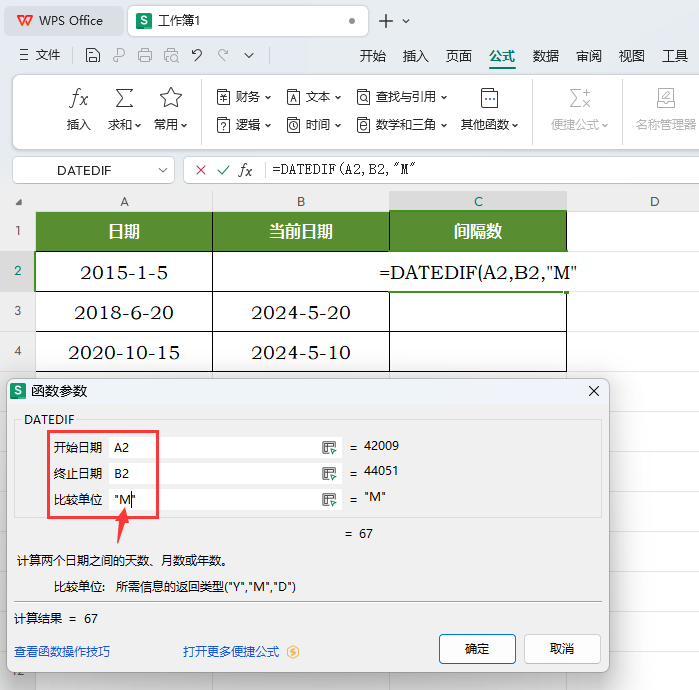Viewport: 699px width, 690px height.
Task: Click the select-all corner triangle
Action: coord(18,202)
